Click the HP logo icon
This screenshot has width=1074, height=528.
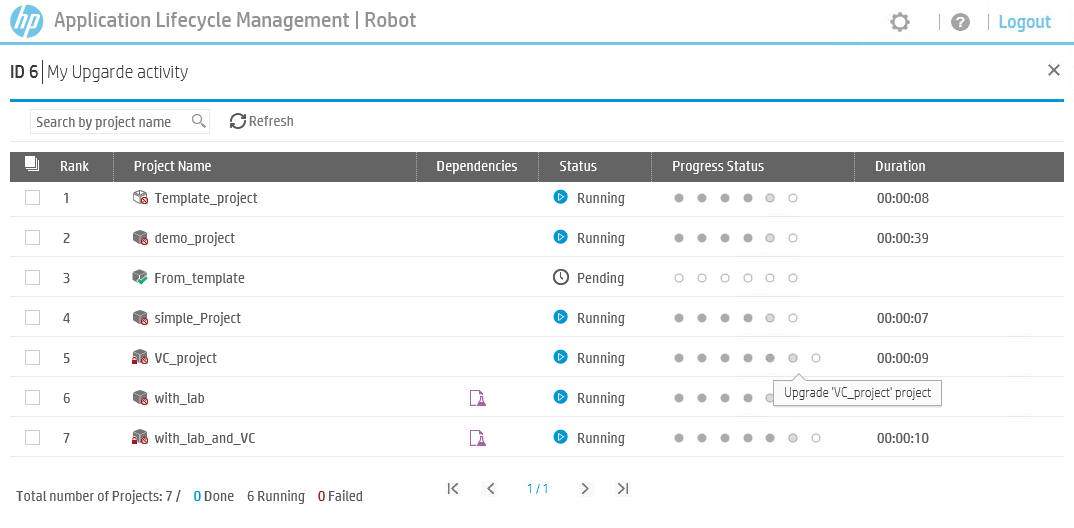tap(26, 21)
